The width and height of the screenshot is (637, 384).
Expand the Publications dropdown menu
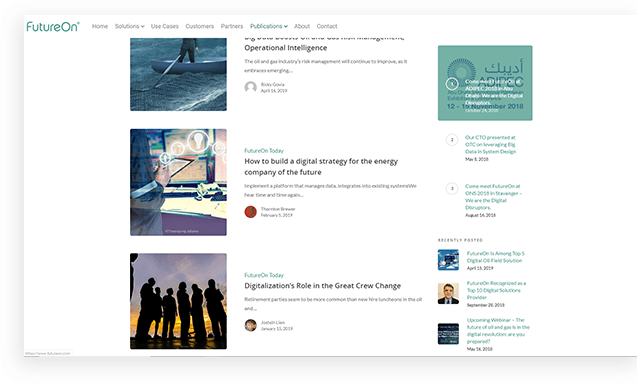point(269,26)
